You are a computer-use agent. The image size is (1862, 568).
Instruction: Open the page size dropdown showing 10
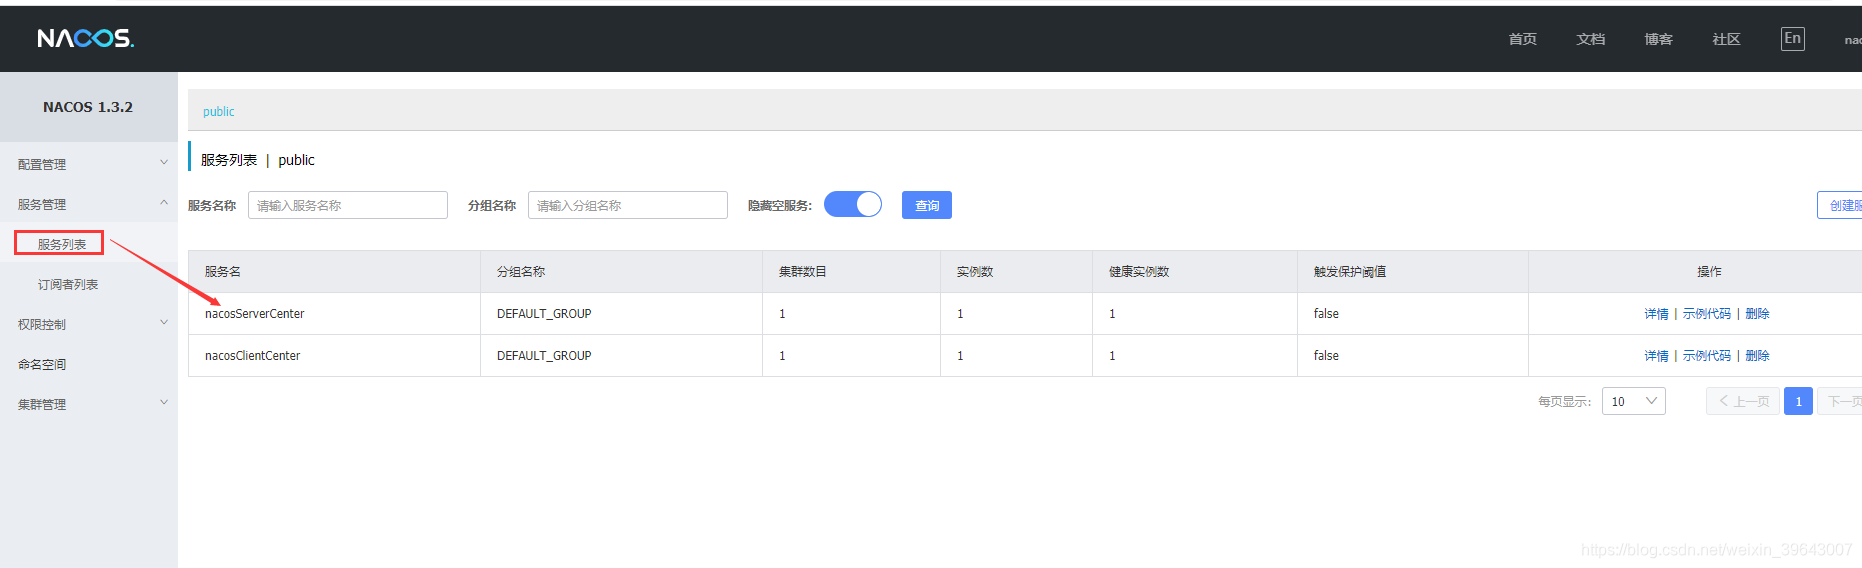1634,401
